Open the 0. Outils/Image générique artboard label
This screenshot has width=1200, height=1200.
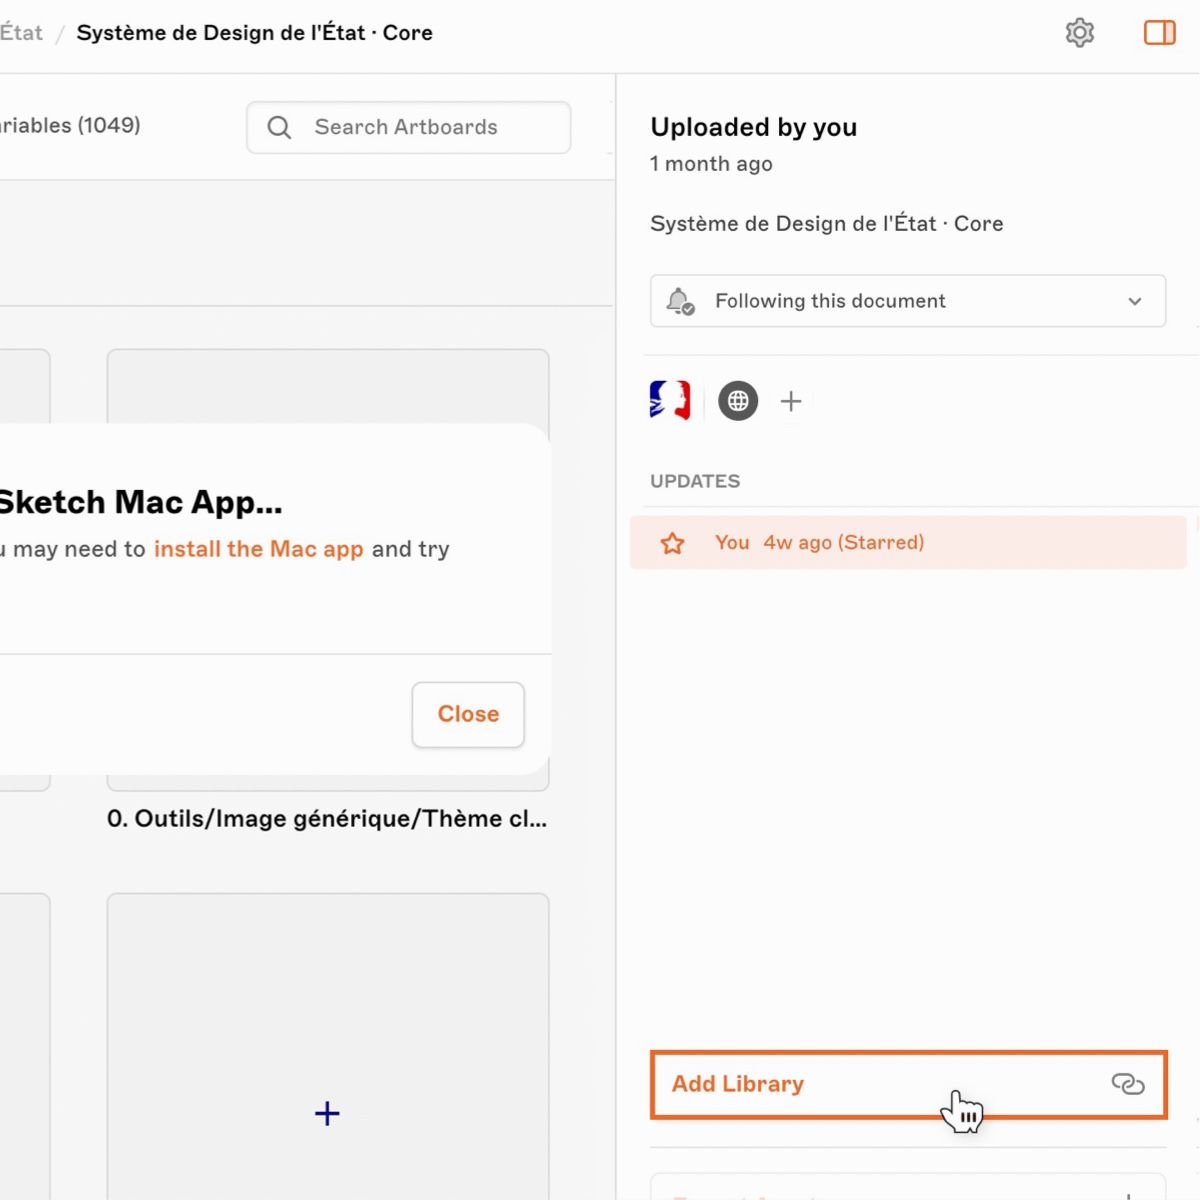326,819
